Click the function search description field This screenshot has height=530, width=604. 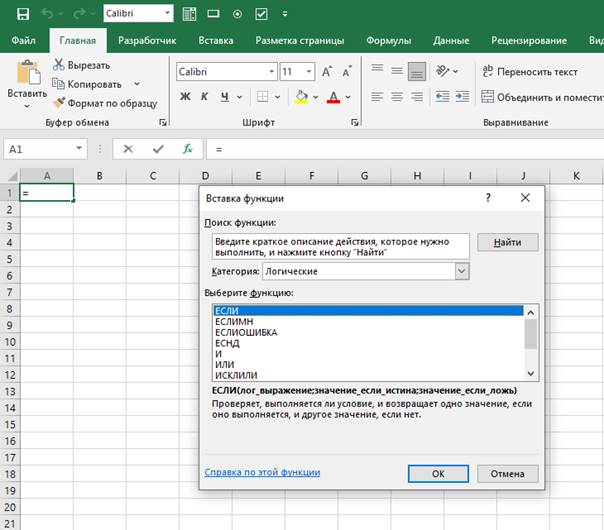340,248
